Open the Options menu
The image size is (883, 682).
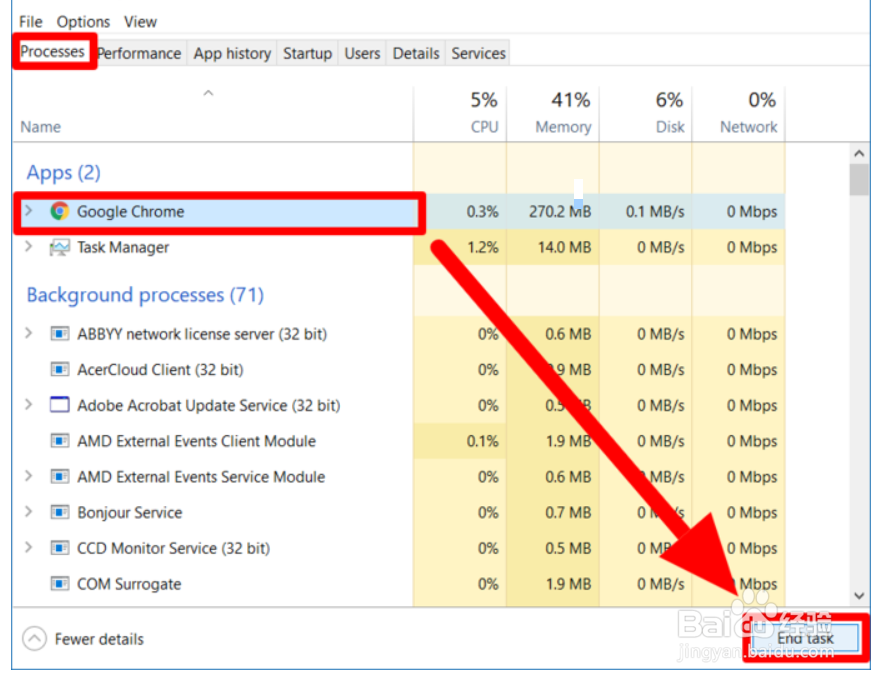pos(83,21)
